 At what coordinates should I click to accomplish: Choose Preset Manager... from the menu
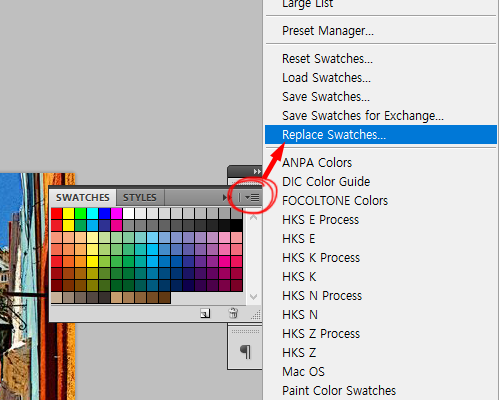pyautogui.click(x=328, y=31)
